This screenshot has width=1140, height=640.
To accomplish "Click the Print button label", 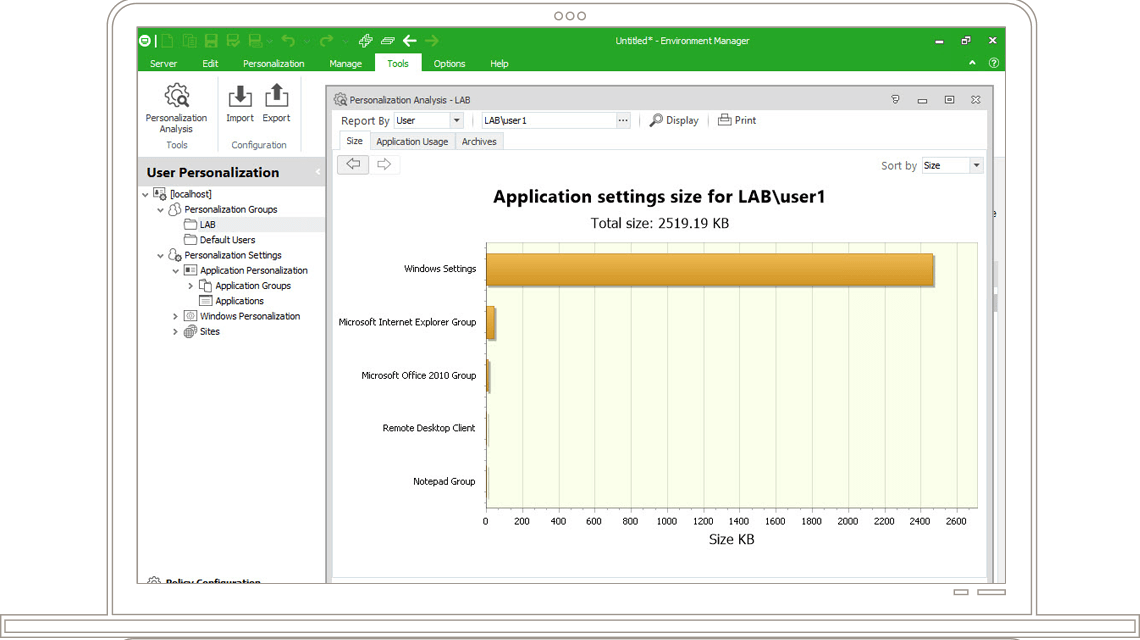I will tap(745, 121).
